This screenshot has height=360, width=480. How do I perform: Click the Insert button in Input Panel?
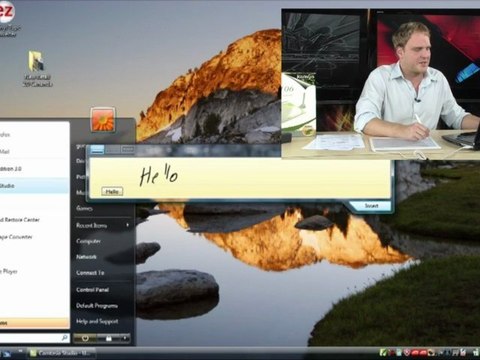pyautogui.click(x=371, y=206)
